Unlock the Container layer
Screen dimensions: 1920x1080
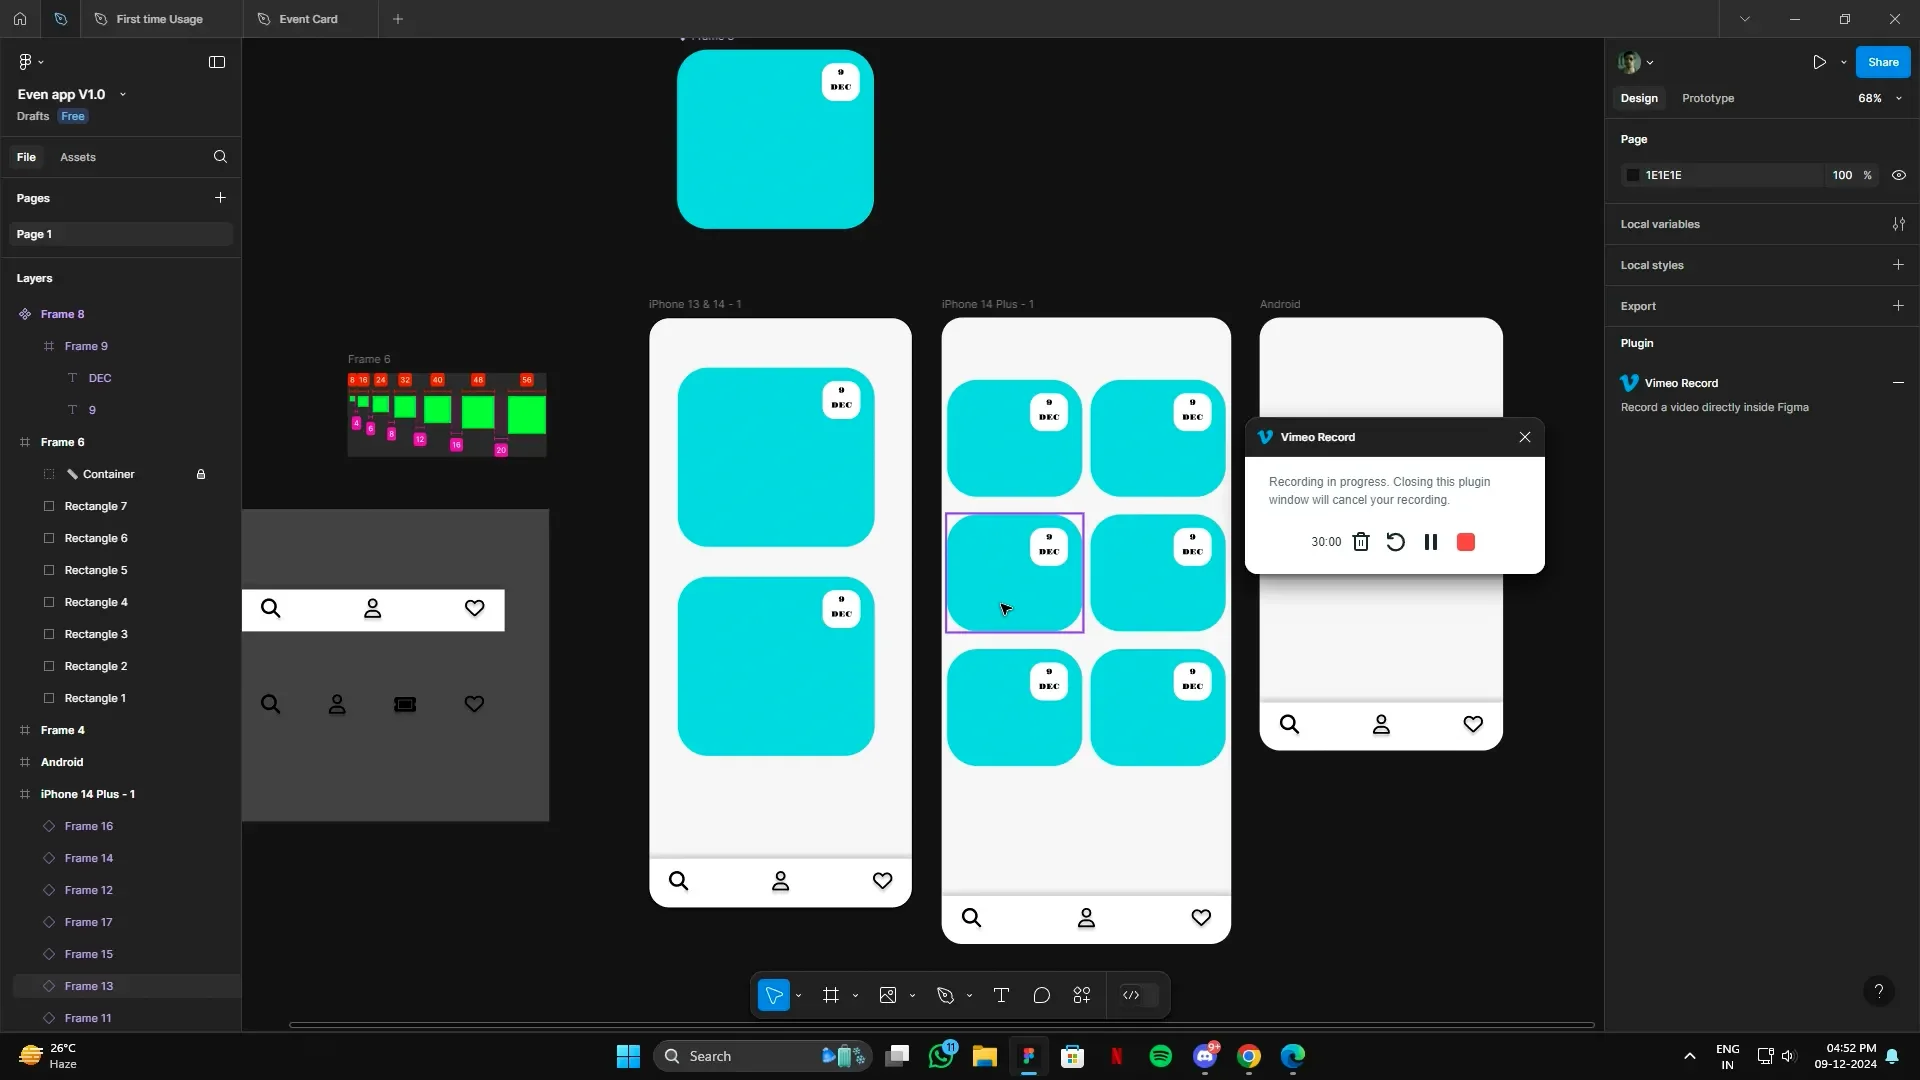tap(200, 474)
